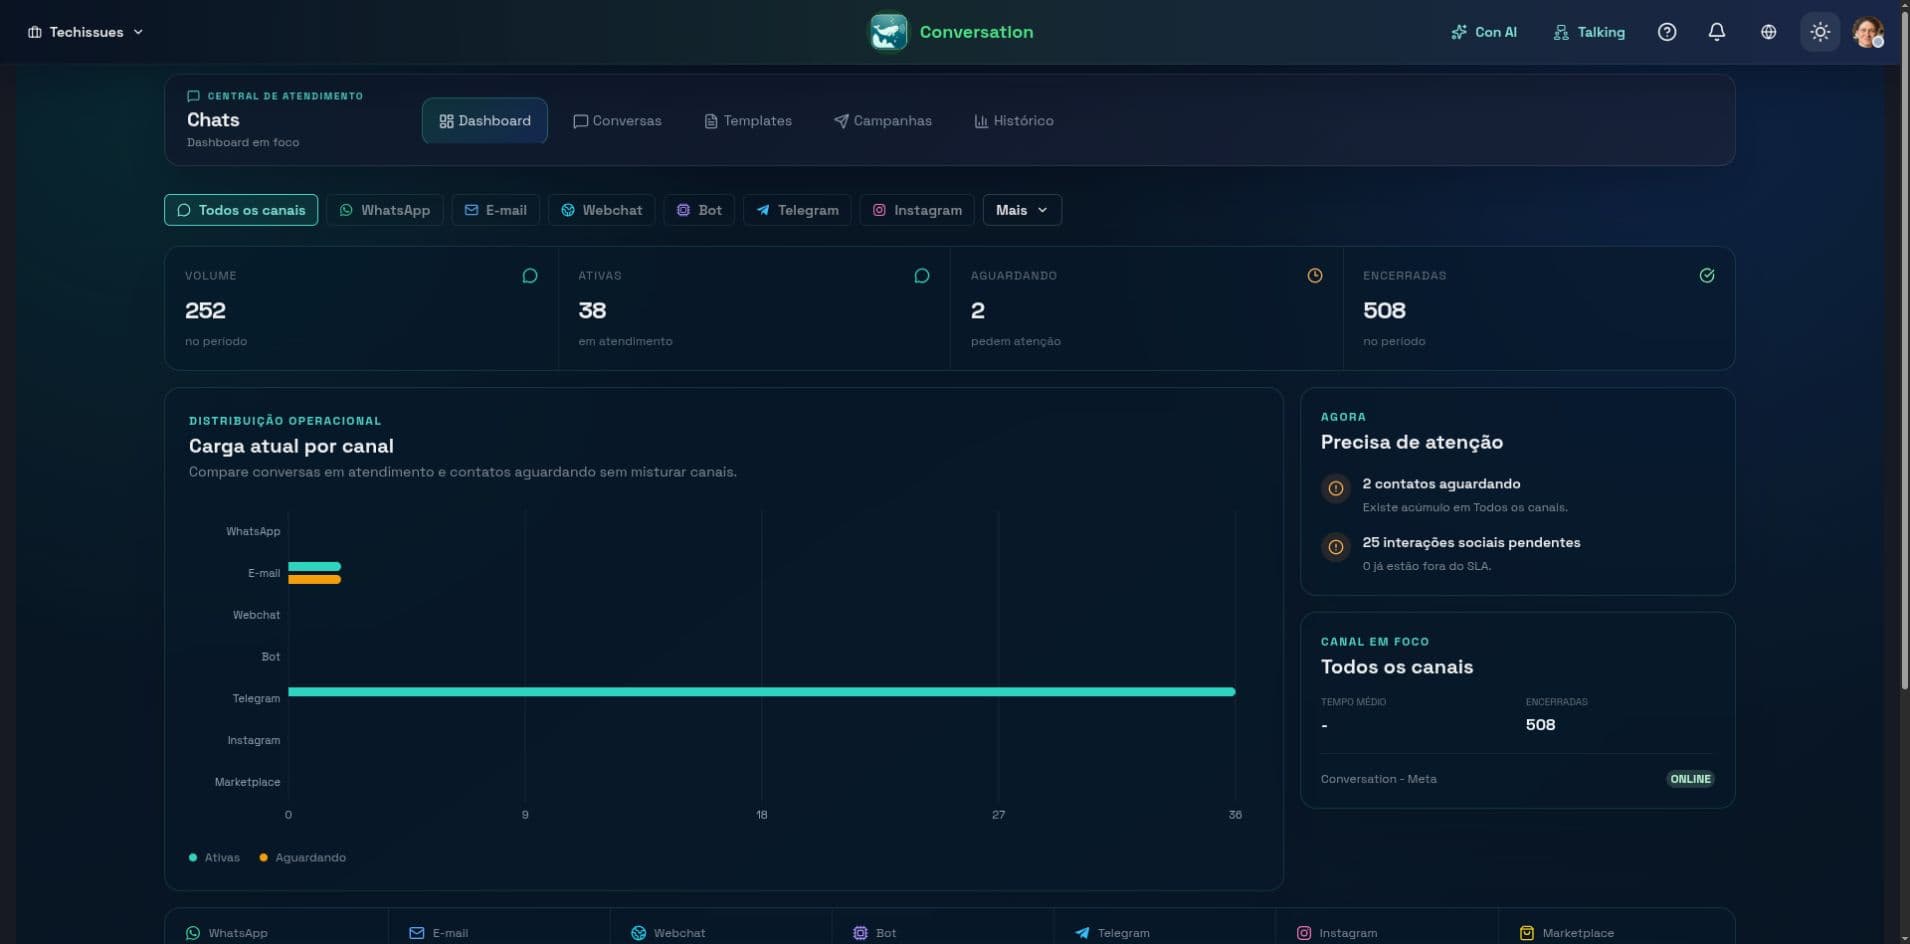
Task: Open the Templates tab
Action: click(748, 121)
